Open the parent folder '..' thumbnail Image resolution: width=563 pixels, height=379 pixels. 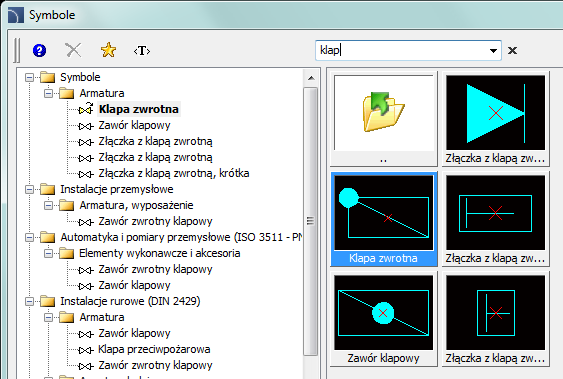tap(383, 119)
